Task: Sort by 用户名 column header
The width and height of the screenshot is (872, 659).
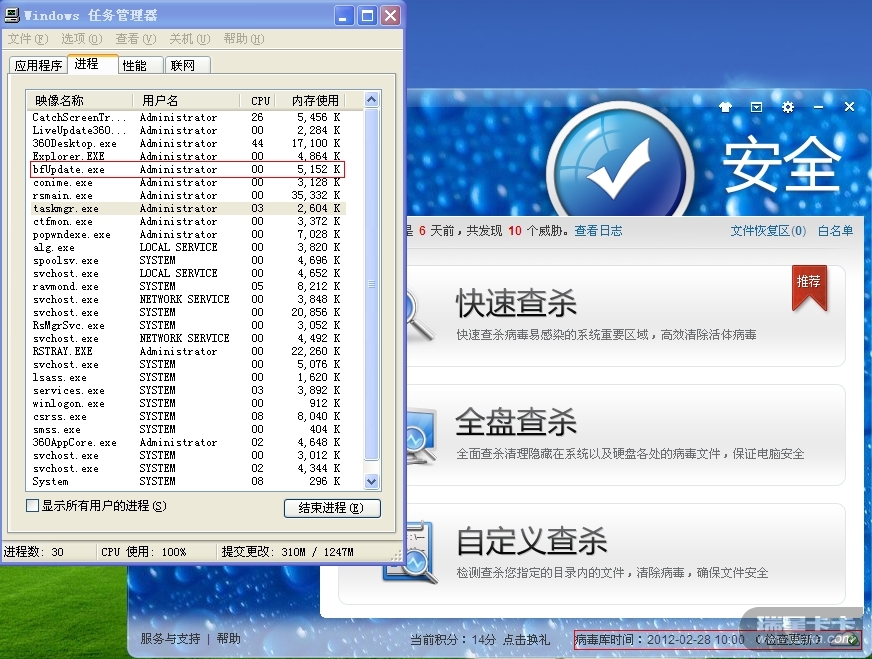Action: click(x=186, y=101)
